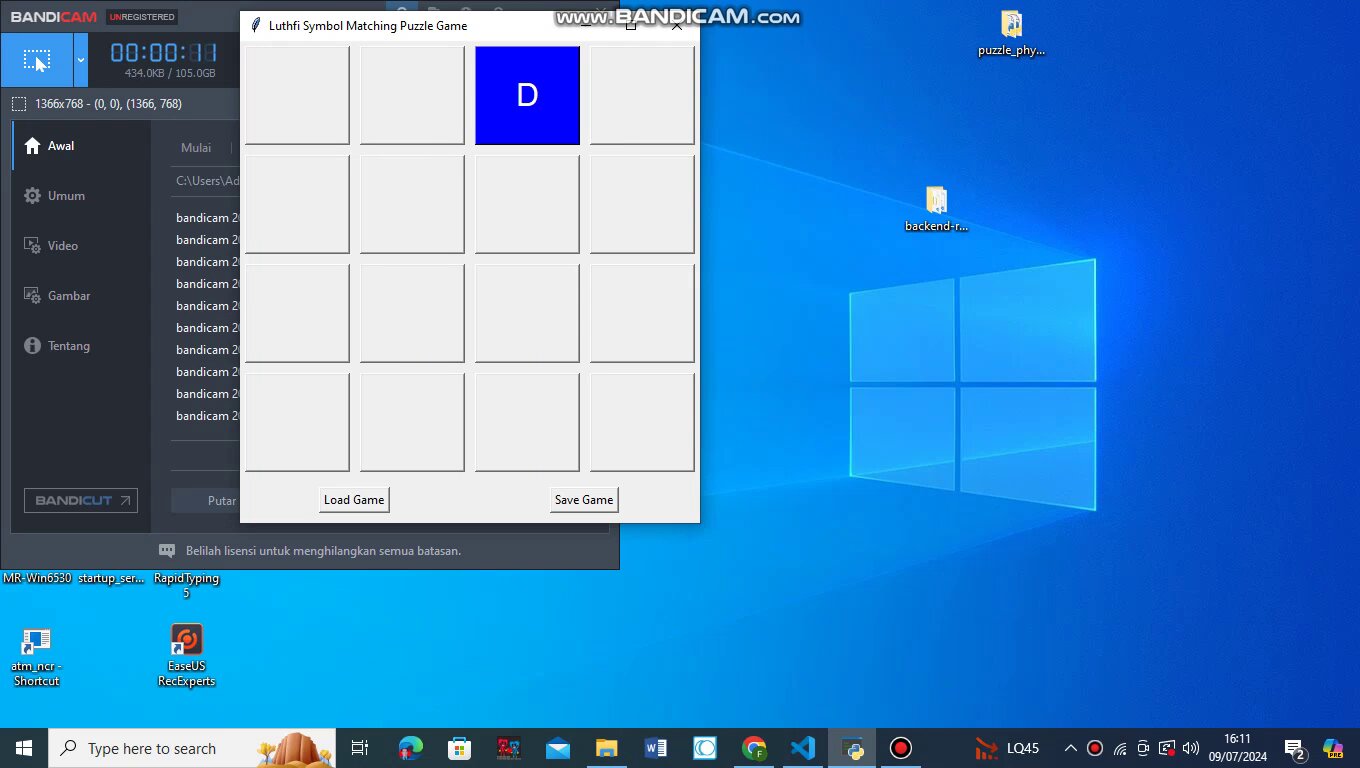The height and width of the screenshot is (768, 1360).
Task: Flip the bottom-right puzzle tile
Action: coord(642,422)
